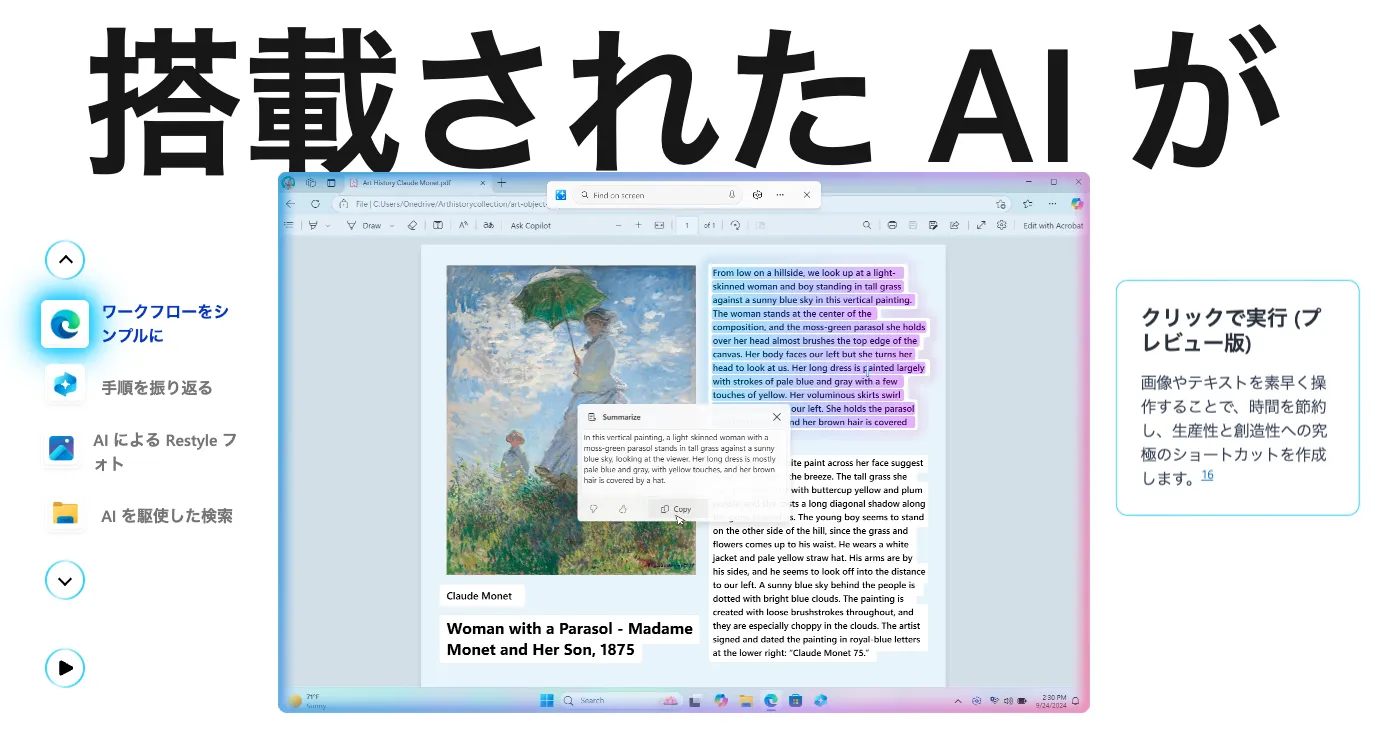This screenshot has width=1382, height=748.
Task: Open the PDF viewer settings gear
Action: 1001,225
